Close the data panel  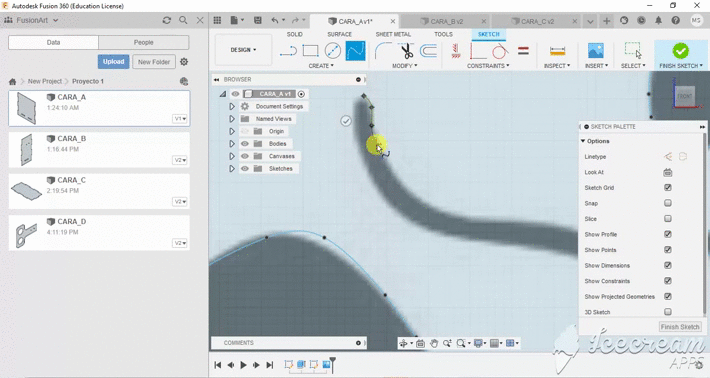200,20
